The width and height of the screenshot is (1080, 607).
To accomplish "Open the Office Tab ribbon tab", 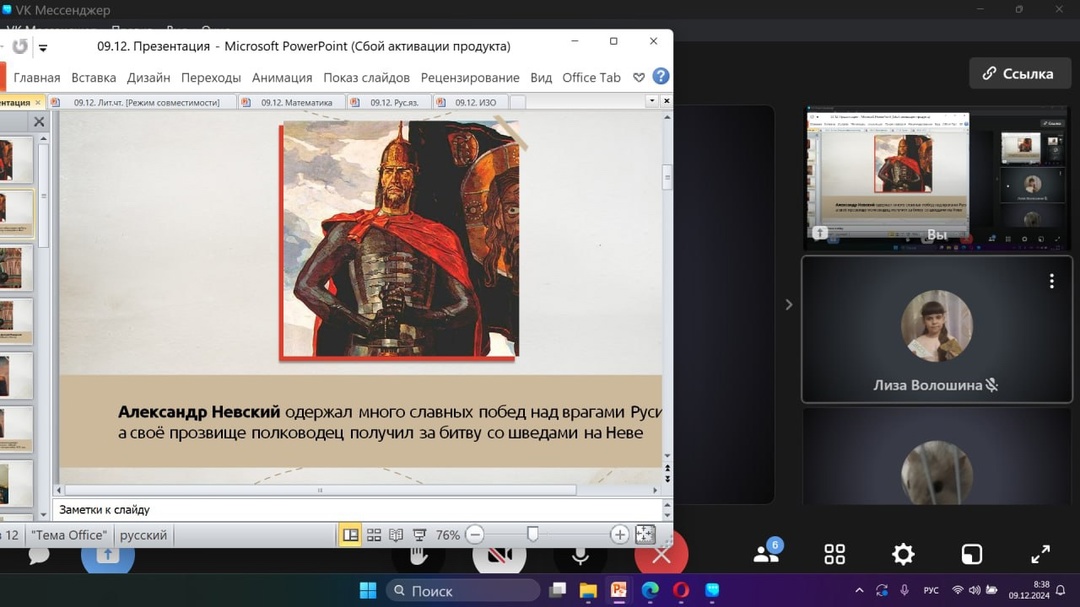I will (591, 78).
